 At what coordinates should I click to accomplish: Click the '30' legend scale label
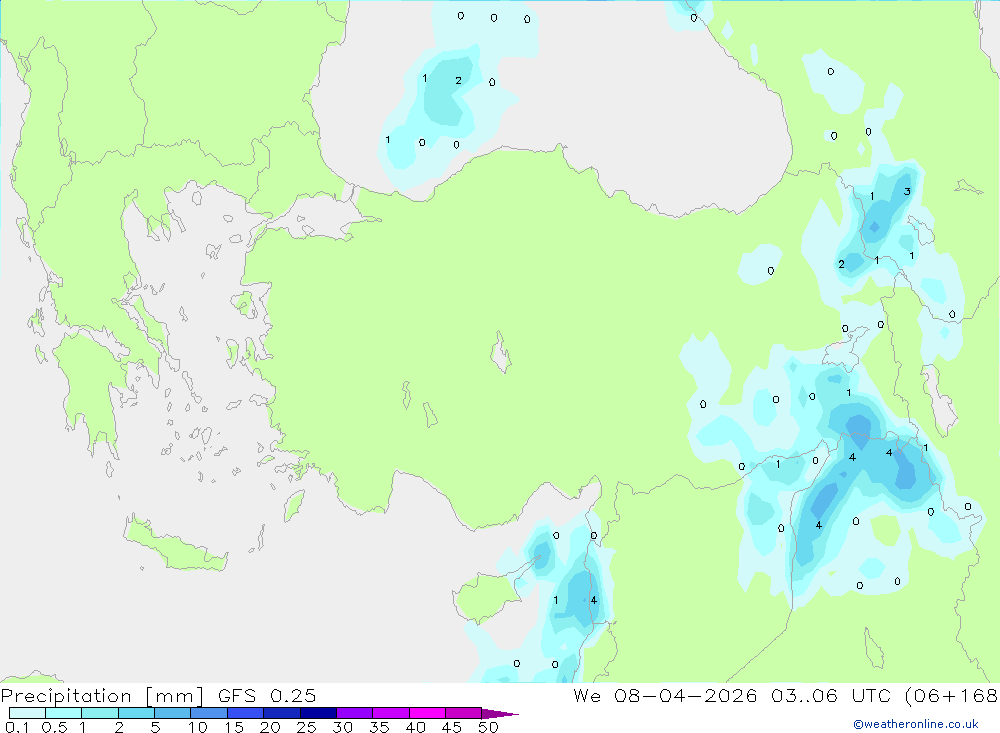point(343,727)
